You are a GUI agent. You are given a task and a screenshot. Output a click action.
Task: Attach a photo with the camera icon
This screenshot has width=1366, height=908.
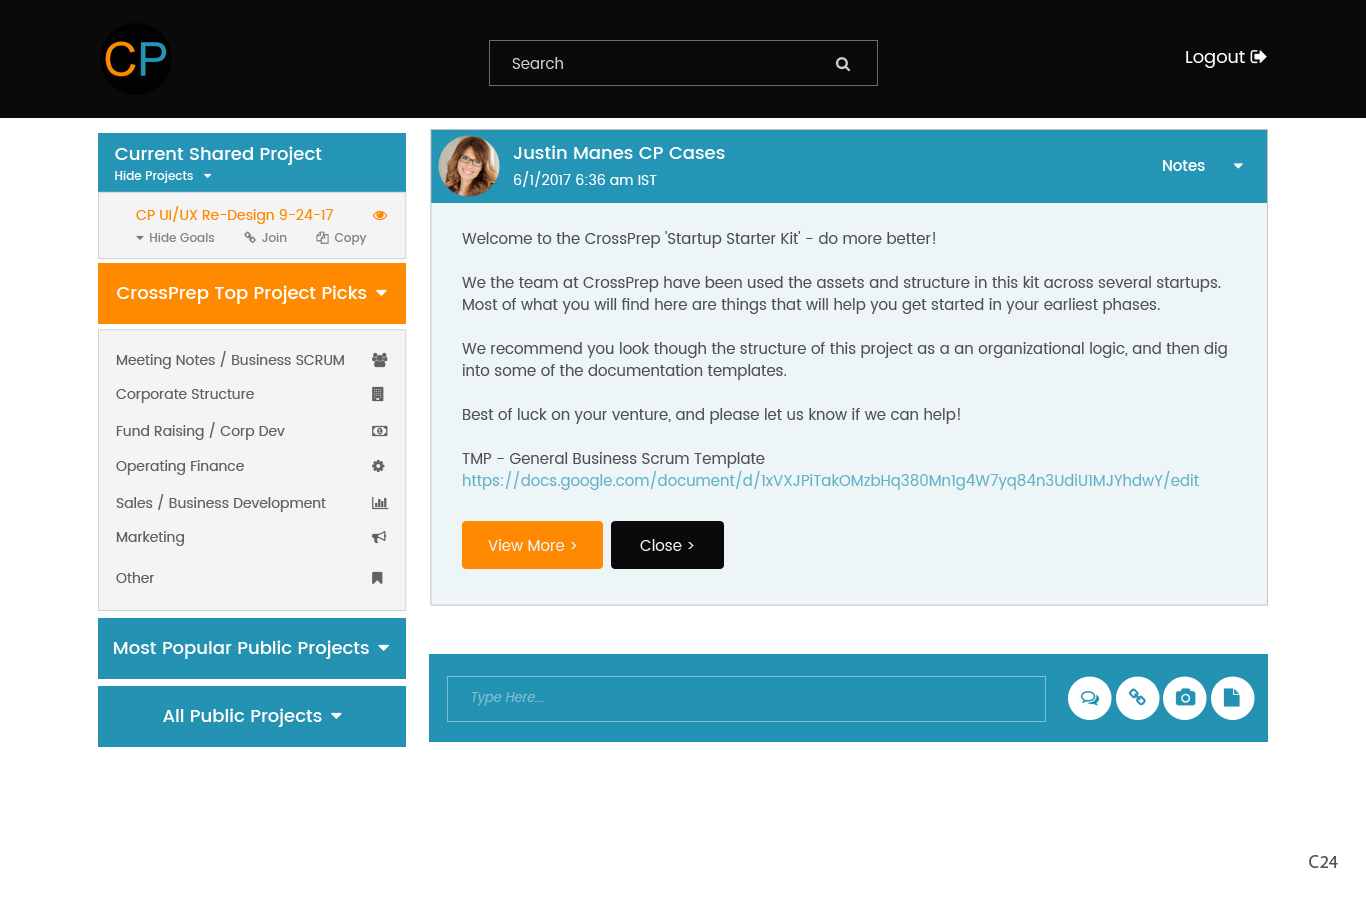(x=1185, y=698)
